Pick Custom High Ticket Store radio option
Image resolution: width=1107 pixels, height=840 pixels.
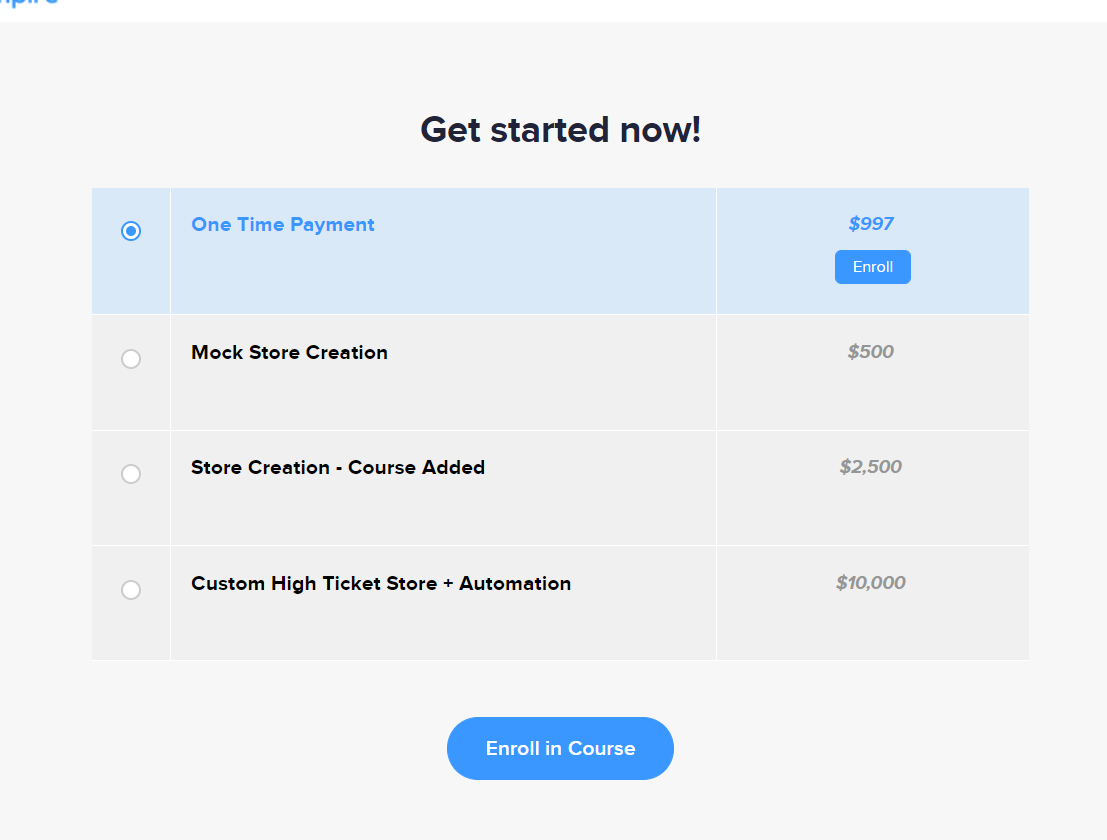pos(131,589)
